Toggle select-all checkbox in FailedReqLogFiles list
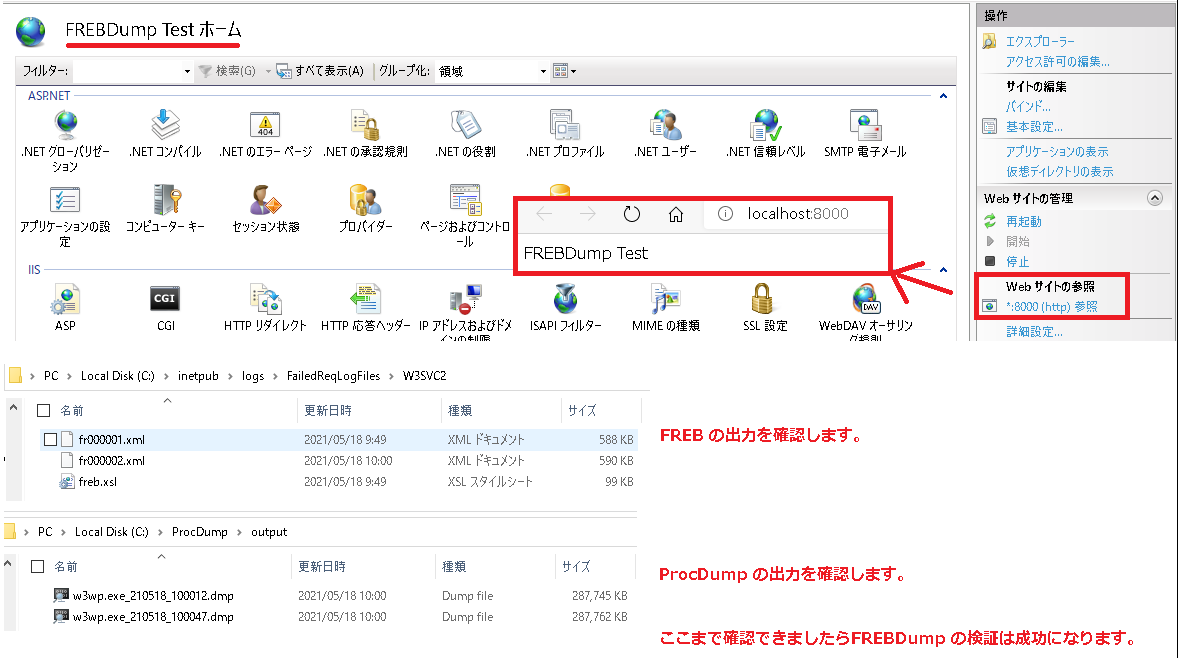 [x=43, y=410]
